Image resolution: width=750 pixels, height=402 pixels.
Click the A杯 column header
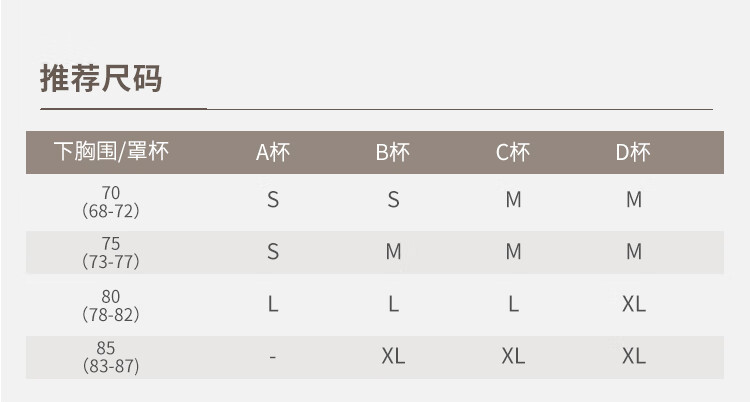click(x=273, y=153)
